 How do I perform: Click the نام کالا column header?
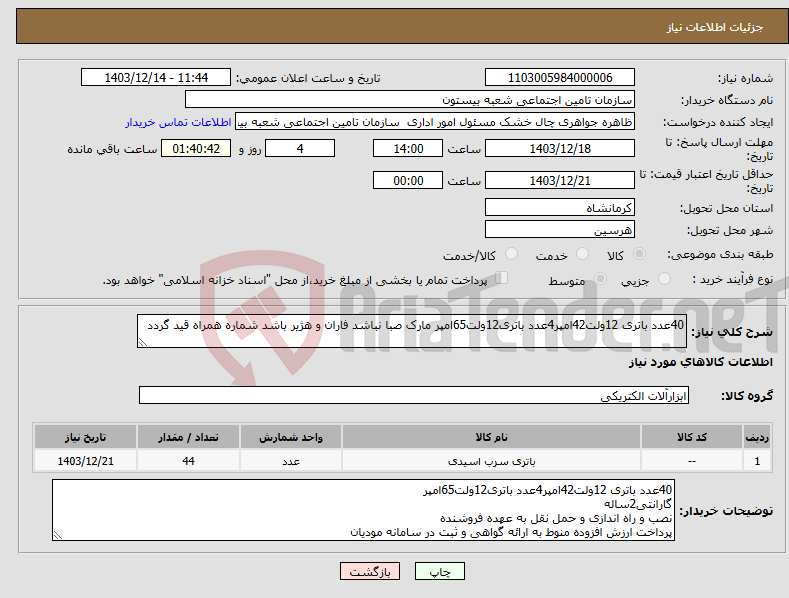click(x=491, y=437)
